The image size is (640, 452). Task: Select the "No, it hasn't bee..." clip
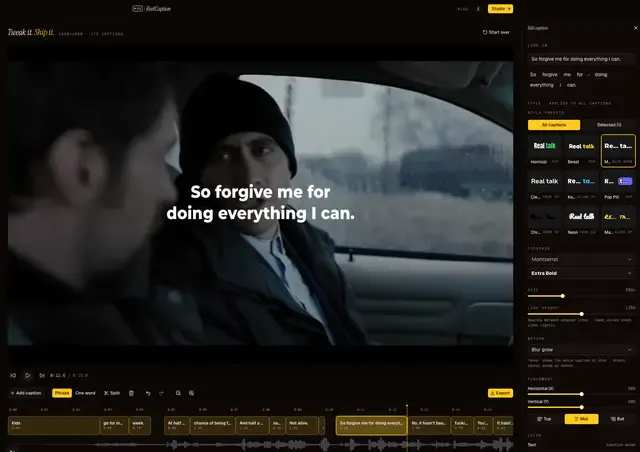click(429, 425)
